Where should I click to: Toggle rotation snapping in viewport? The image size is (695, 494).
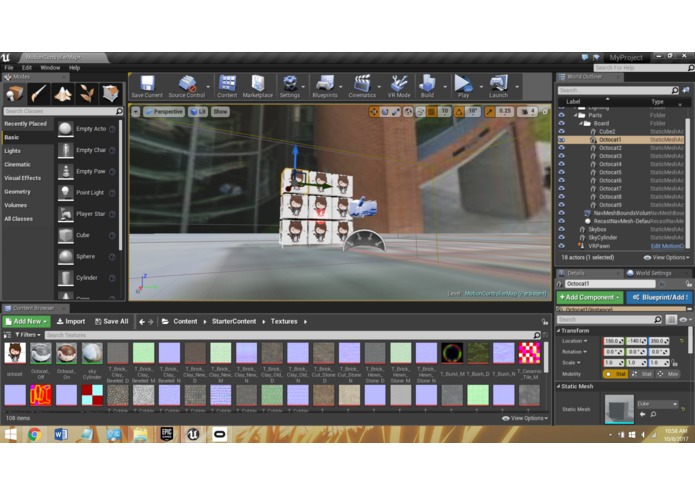pos(459,112)
